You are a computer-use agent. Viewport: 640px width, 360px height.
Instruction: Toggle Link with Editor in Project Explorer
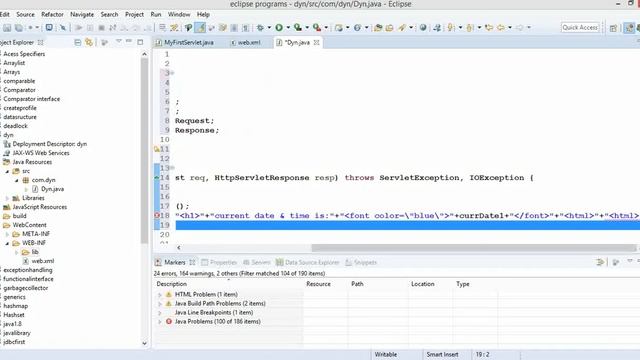[89, 42]
